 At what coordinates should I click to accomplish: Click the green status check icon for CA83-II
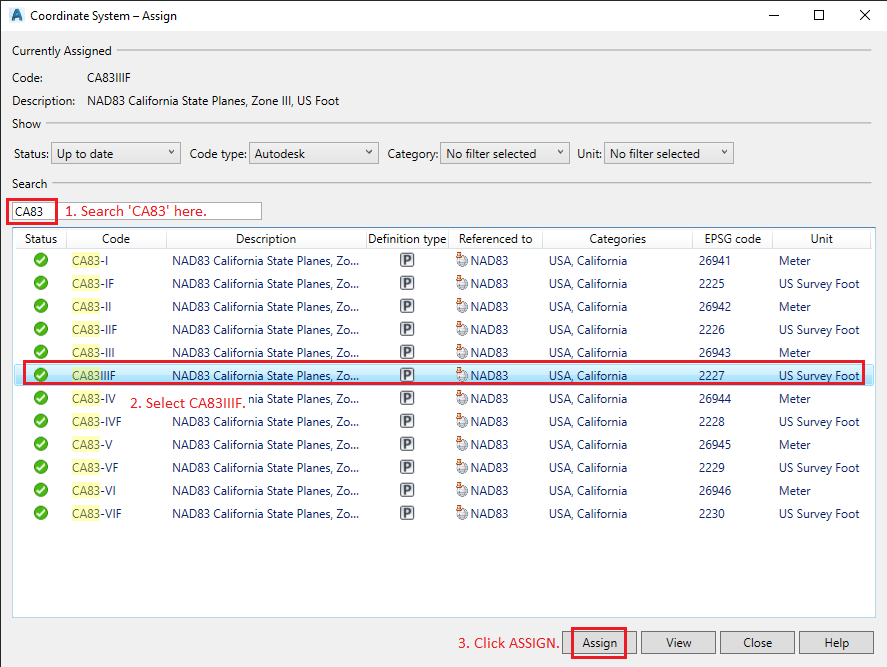click(41, 306)
